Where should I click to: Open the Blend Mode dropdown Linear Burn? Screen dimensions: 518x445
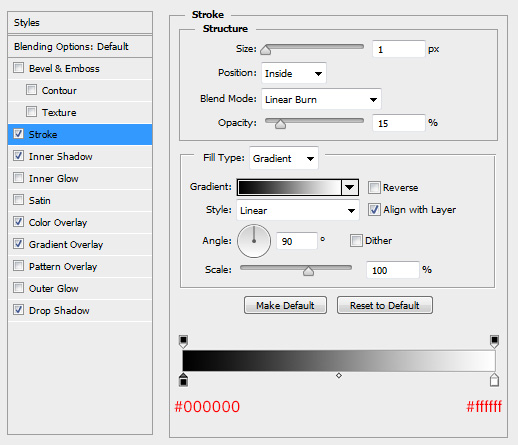click(x=321, y=99)
